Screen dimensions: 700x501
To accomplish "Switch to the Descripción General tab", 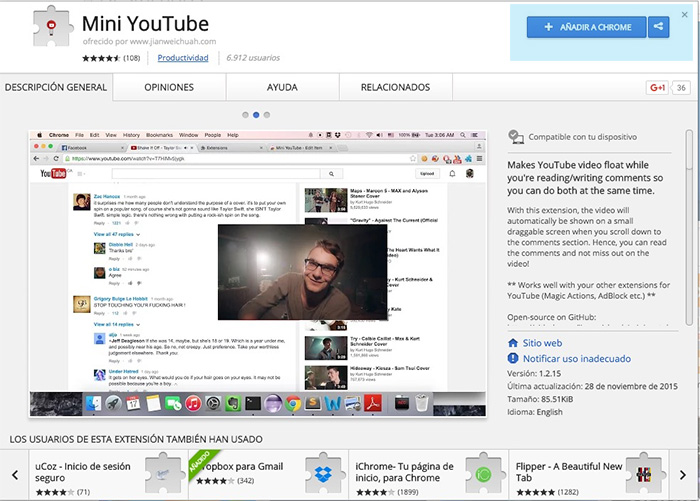I will (x=56, y=87).
